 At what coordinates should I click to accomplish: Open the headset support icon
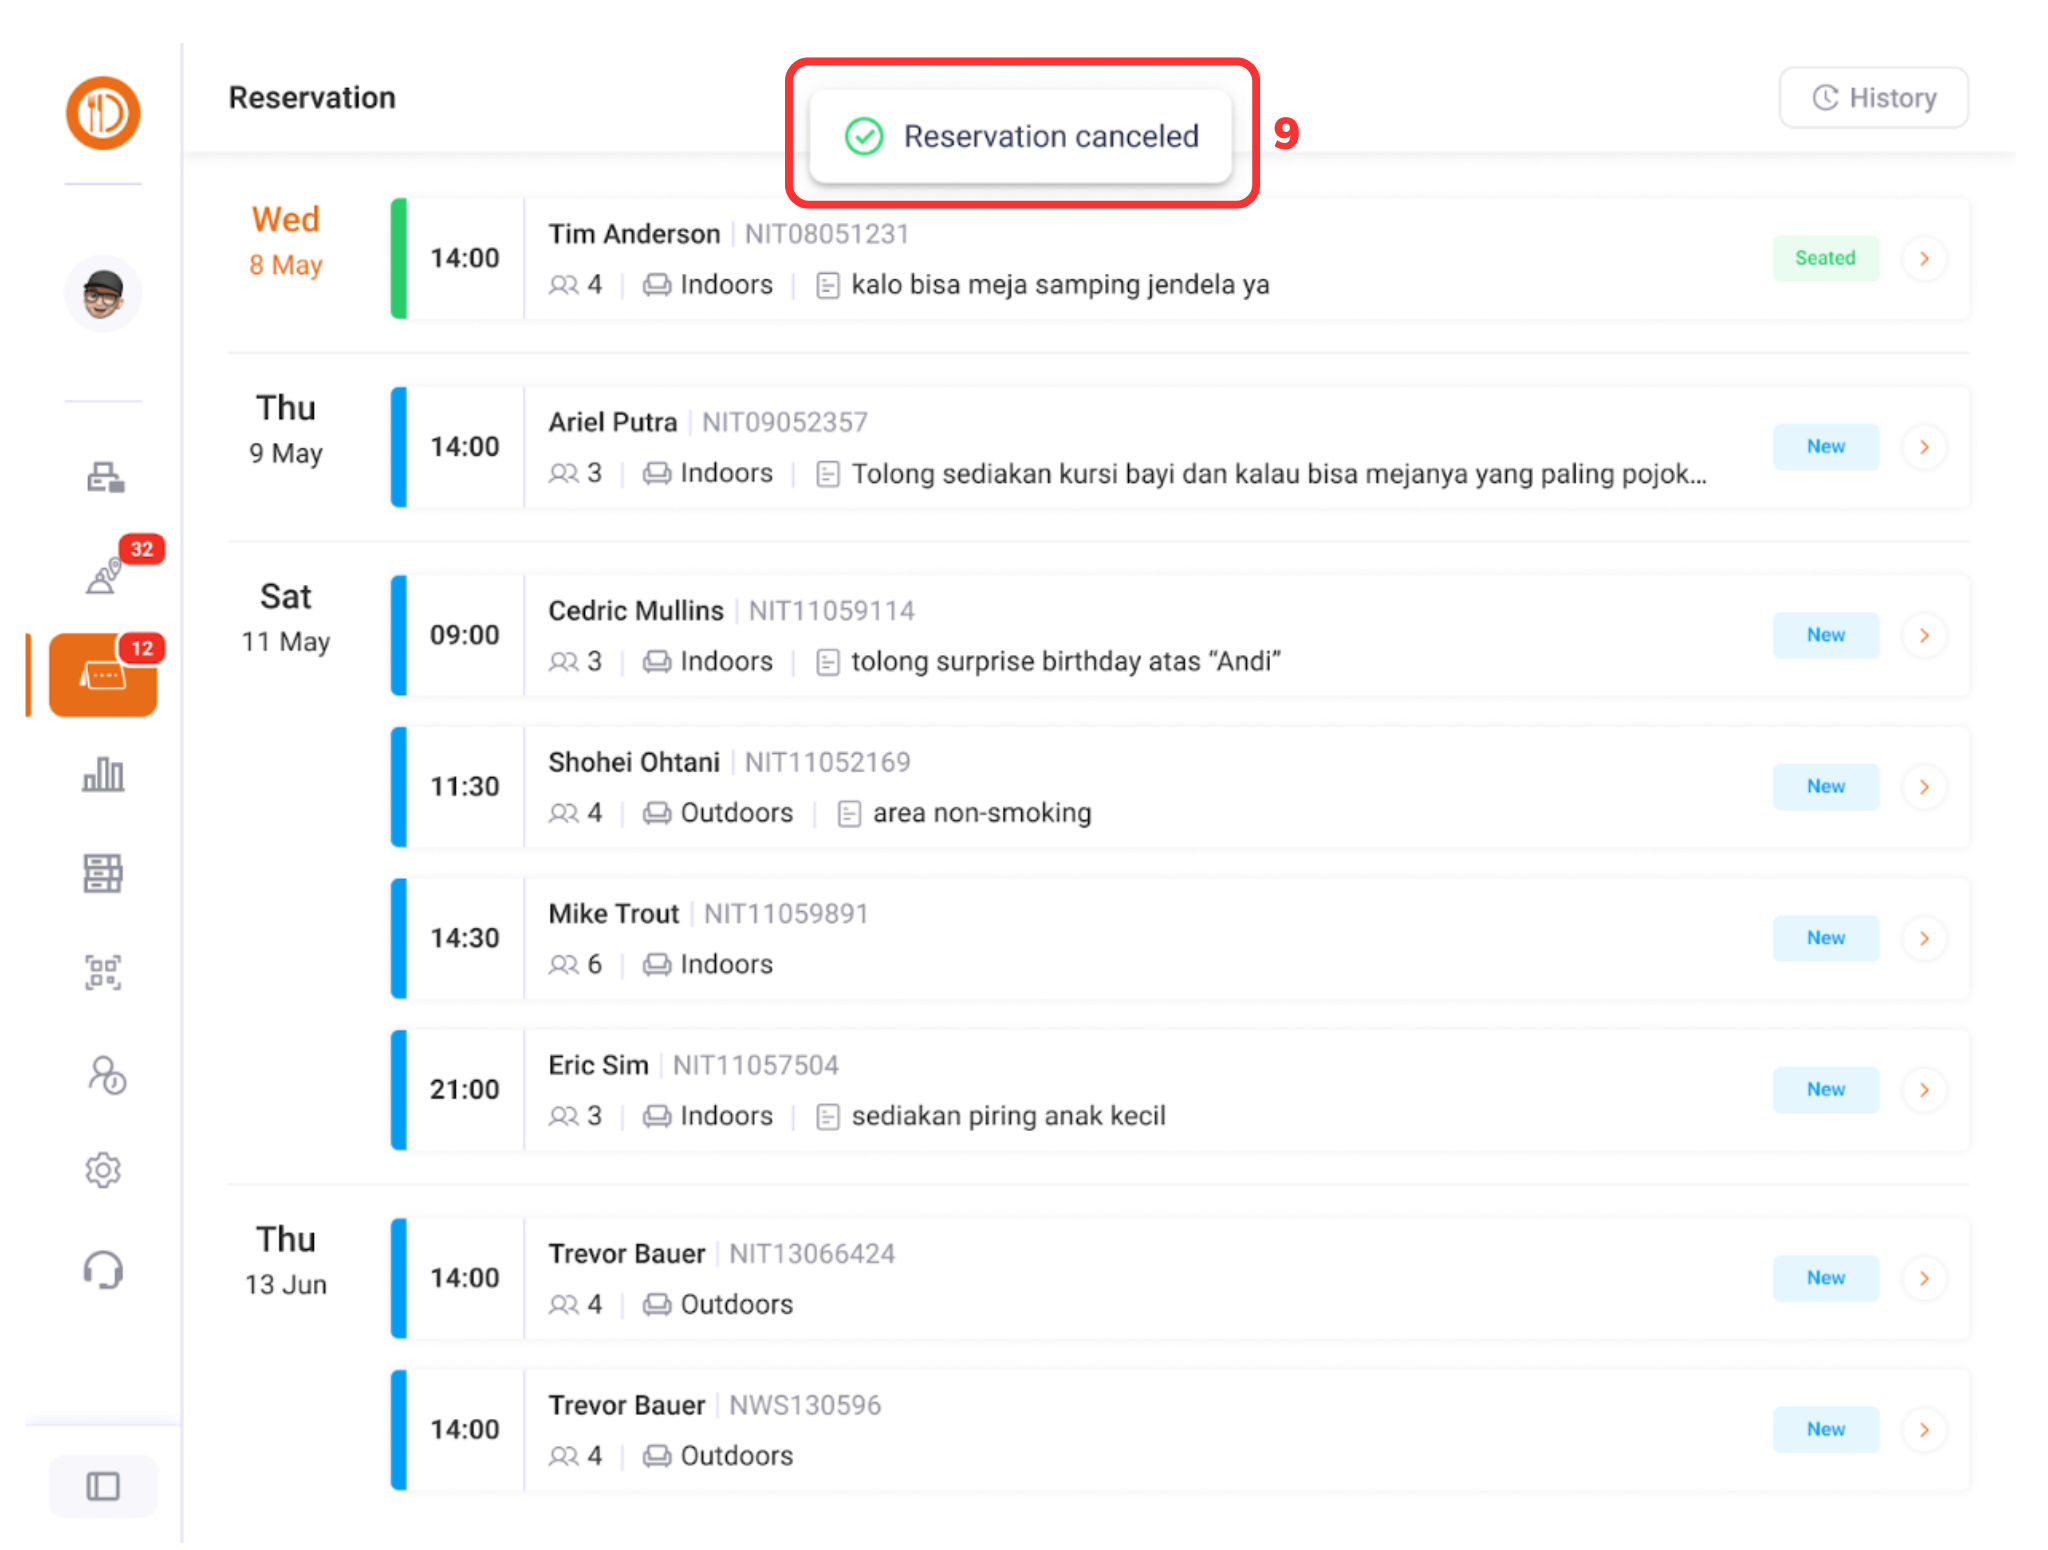point(103,1270)
